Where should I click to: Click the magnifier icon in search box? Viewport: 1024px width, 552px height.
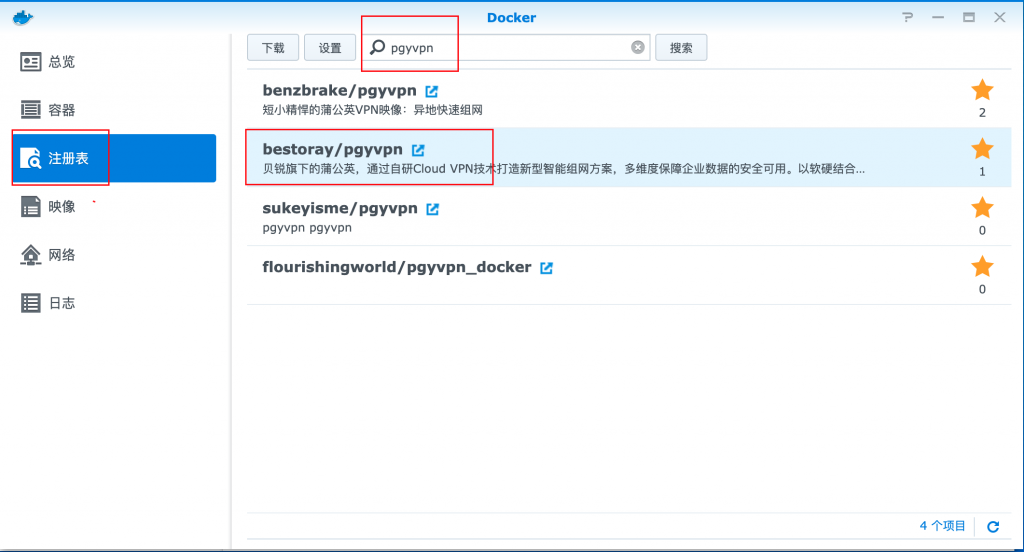coord(377,47)
